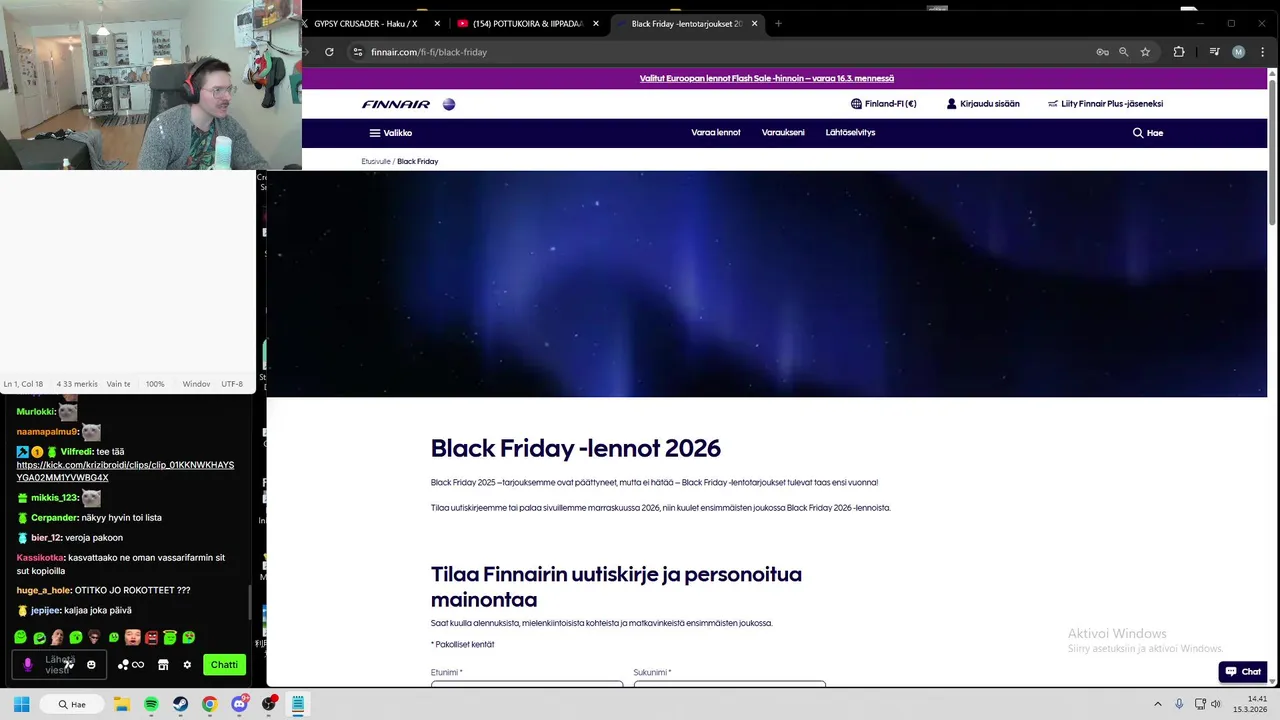Screen dimensions: 1280x720
Task: Open Discord from the taskbar
Action: (x=239, y=704)
